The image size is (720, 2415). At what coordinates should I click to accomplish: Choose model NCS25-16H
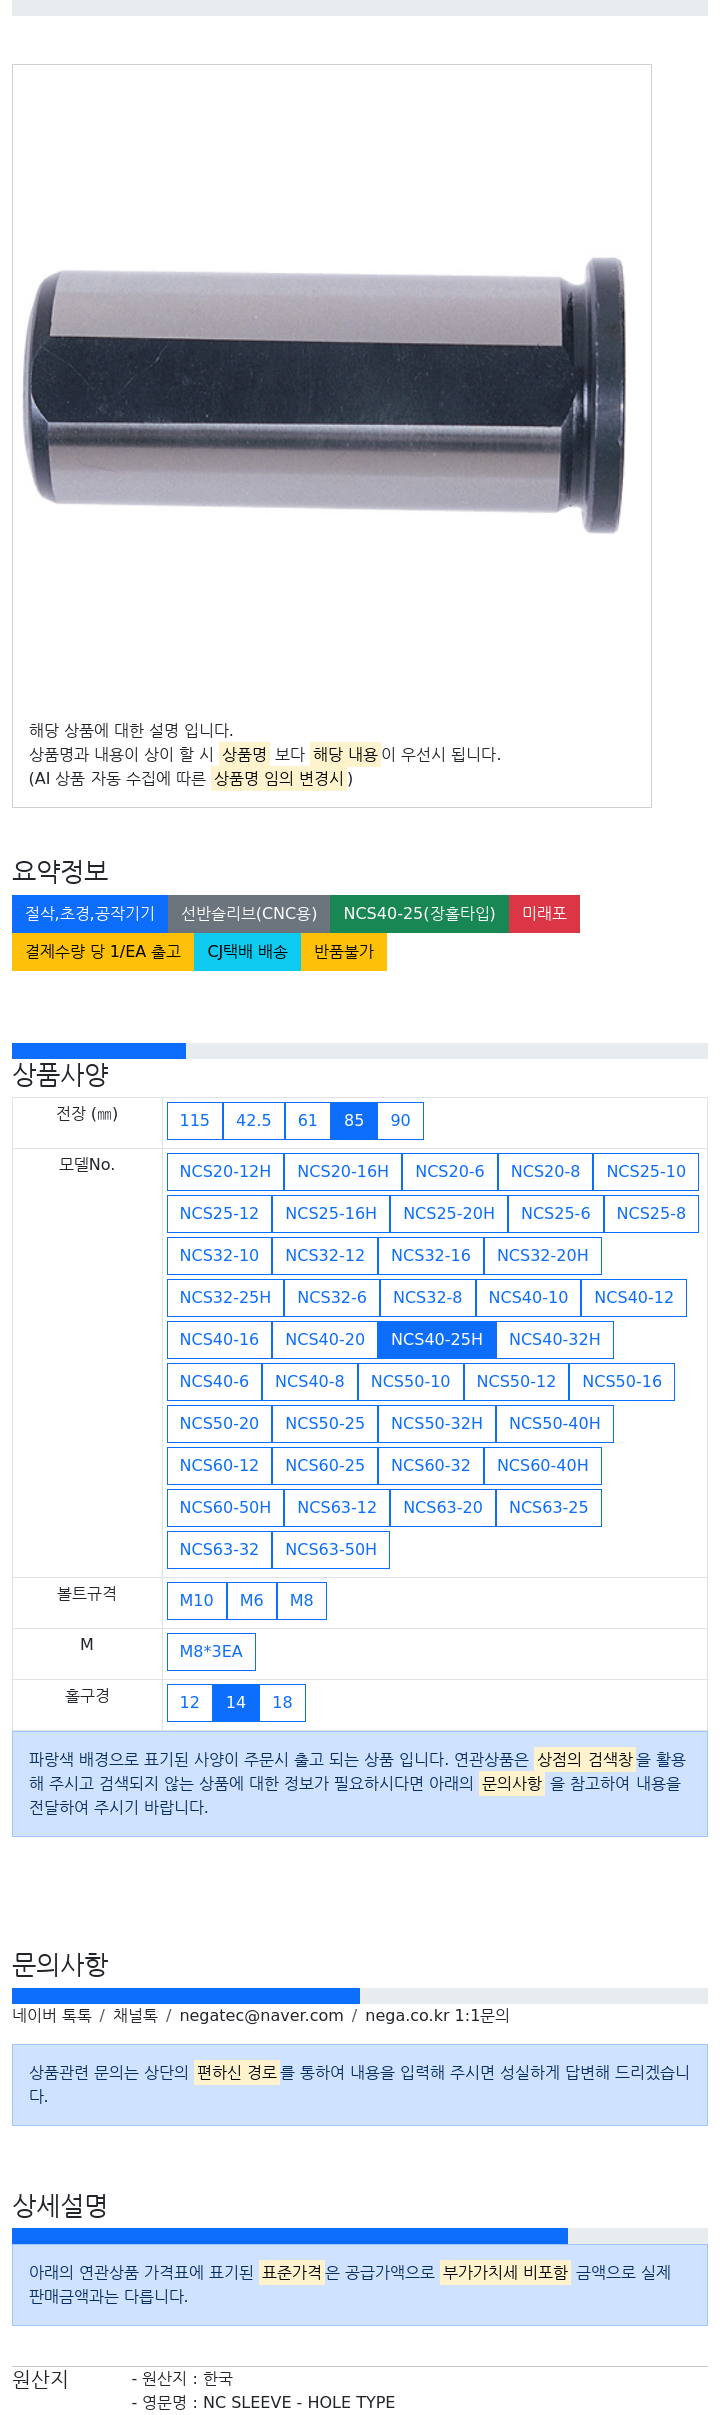tap(331, 1214)
